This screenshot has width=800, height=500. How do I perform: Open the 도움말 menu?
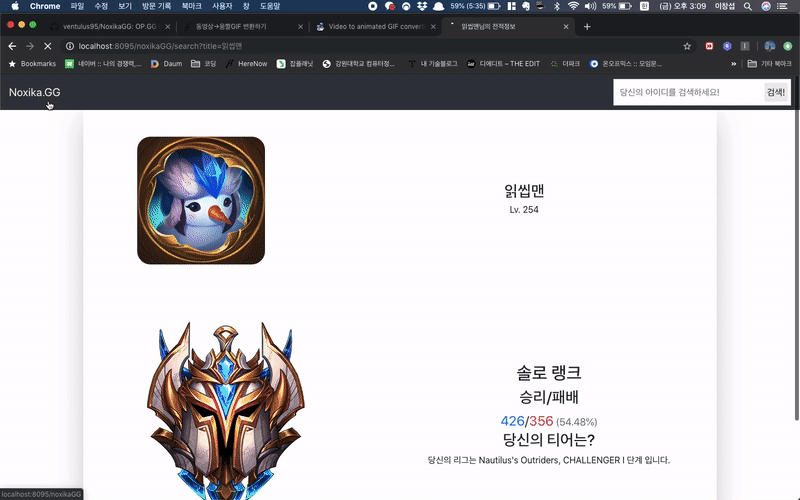pyautogui.click(x=270, y=6)
